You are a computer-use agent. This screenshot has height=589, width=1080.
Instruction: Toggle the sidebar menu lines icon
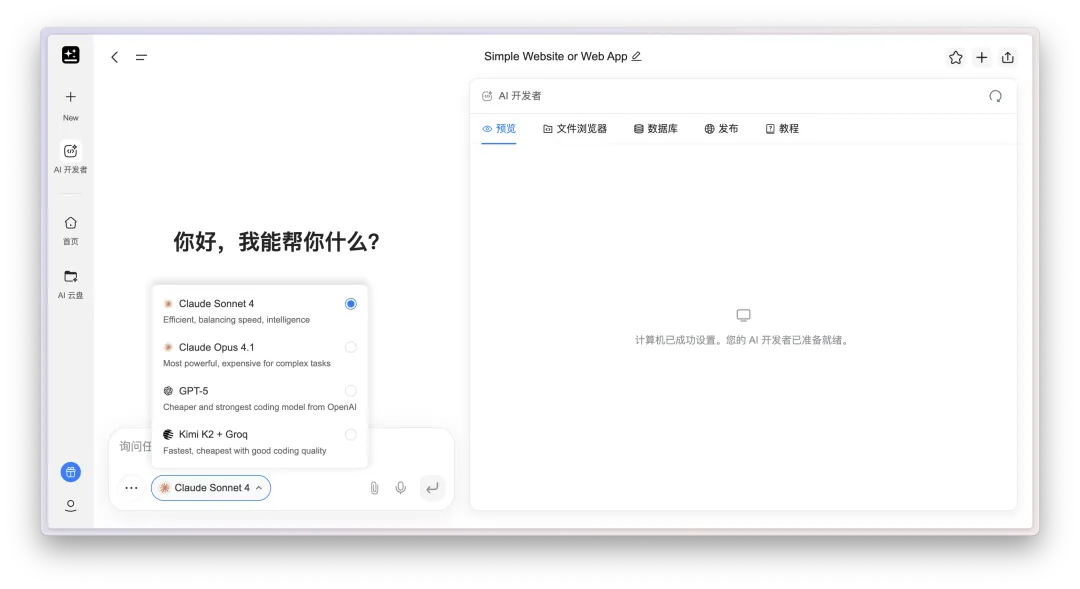tap(141, 57)
